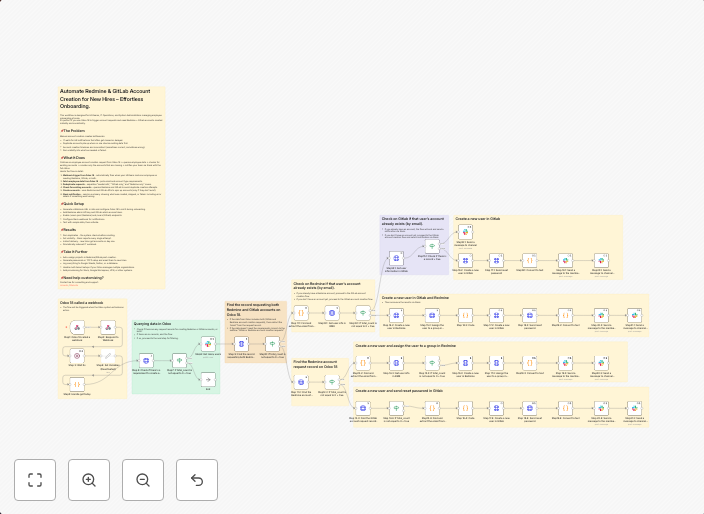
Task: Click the 'Automate Redmine & GitLab Account Creation' title
Action: pyautogui.click(x=105, y=99)
